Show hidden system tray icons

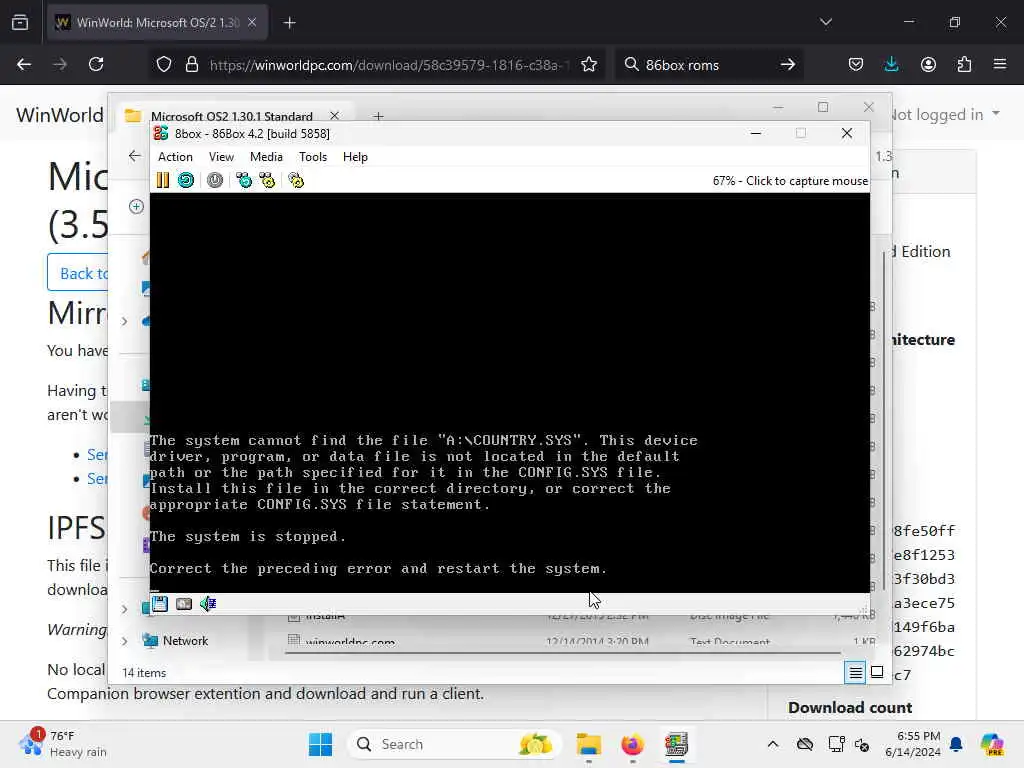(773, 744)
